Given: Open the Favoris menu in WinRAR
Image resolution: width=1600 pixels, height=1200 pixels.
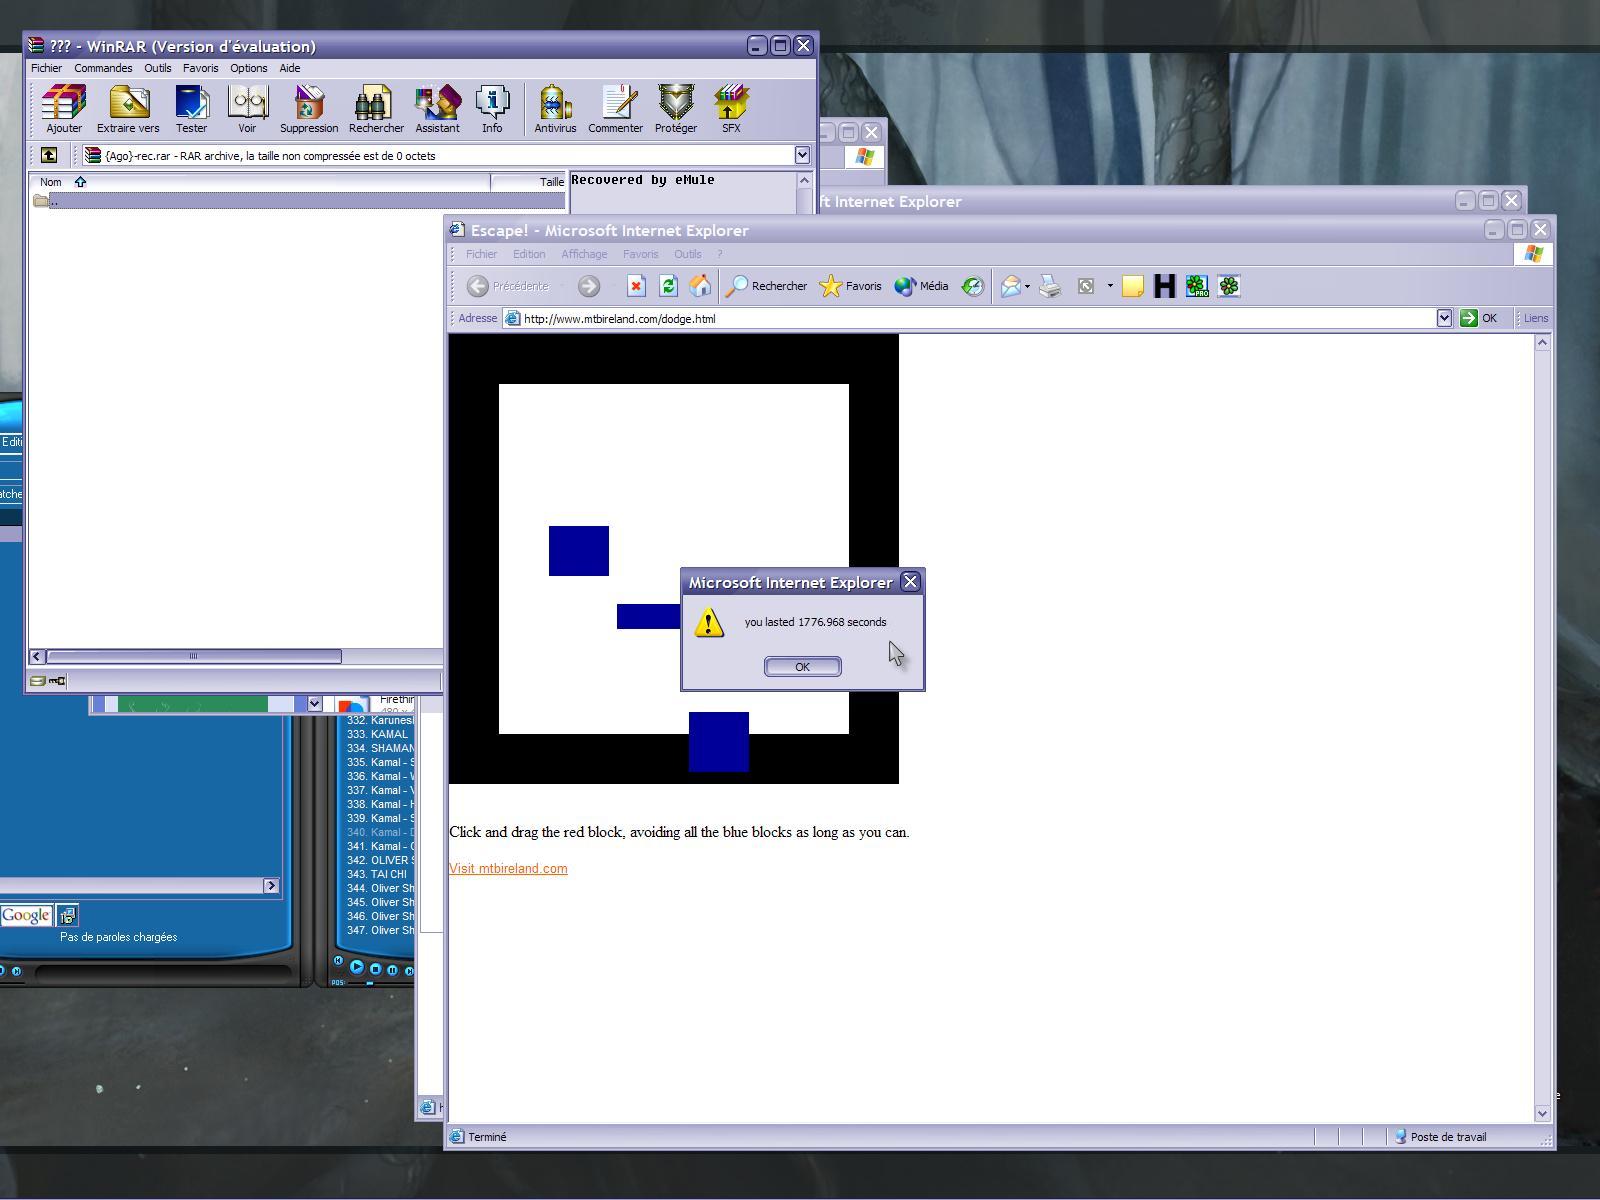Looking at the screenshot, I should (x=200, y=68).
